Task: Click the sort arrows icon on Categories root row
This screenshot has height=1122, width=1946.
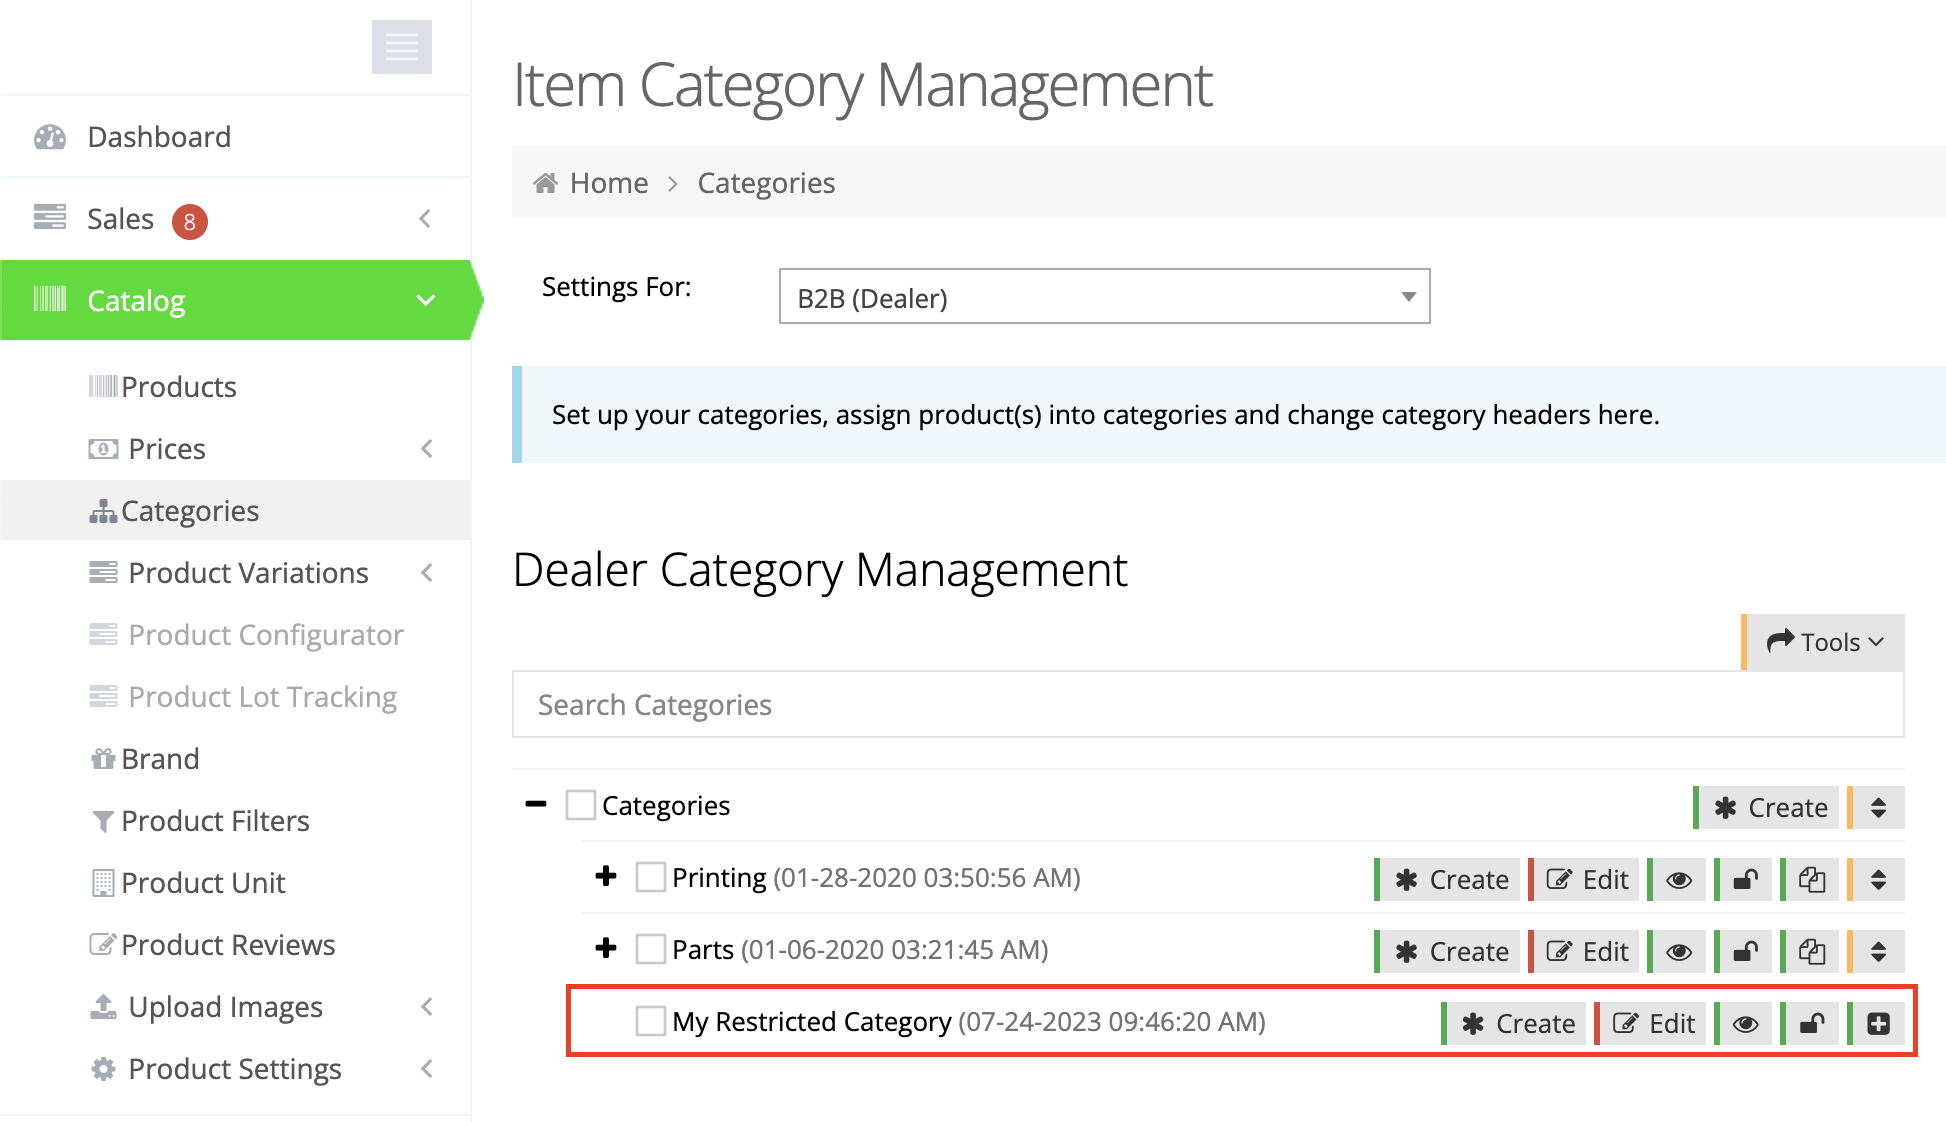Action: (x=1878, y=808)
